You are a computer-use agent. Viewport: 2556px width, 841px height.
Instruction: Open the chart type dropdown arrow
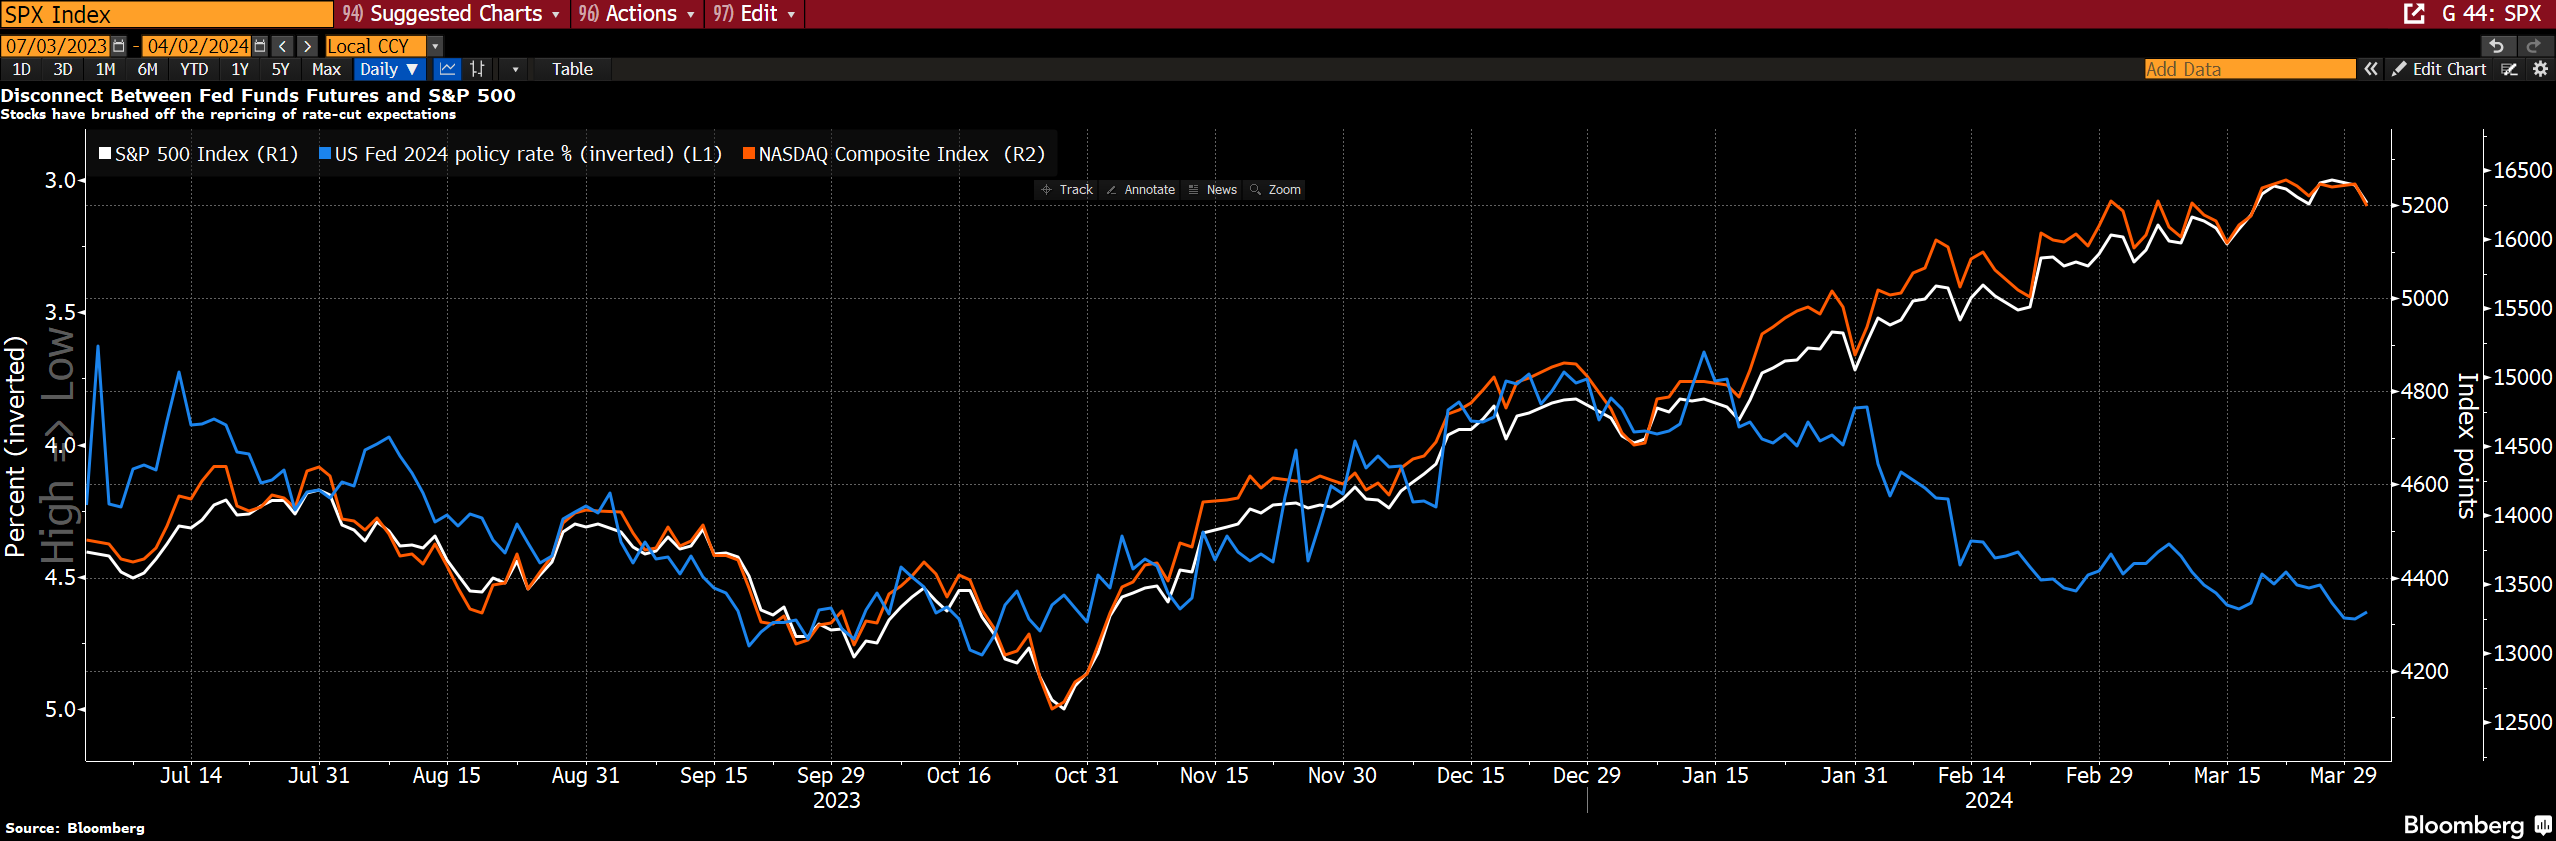point(515,69)
